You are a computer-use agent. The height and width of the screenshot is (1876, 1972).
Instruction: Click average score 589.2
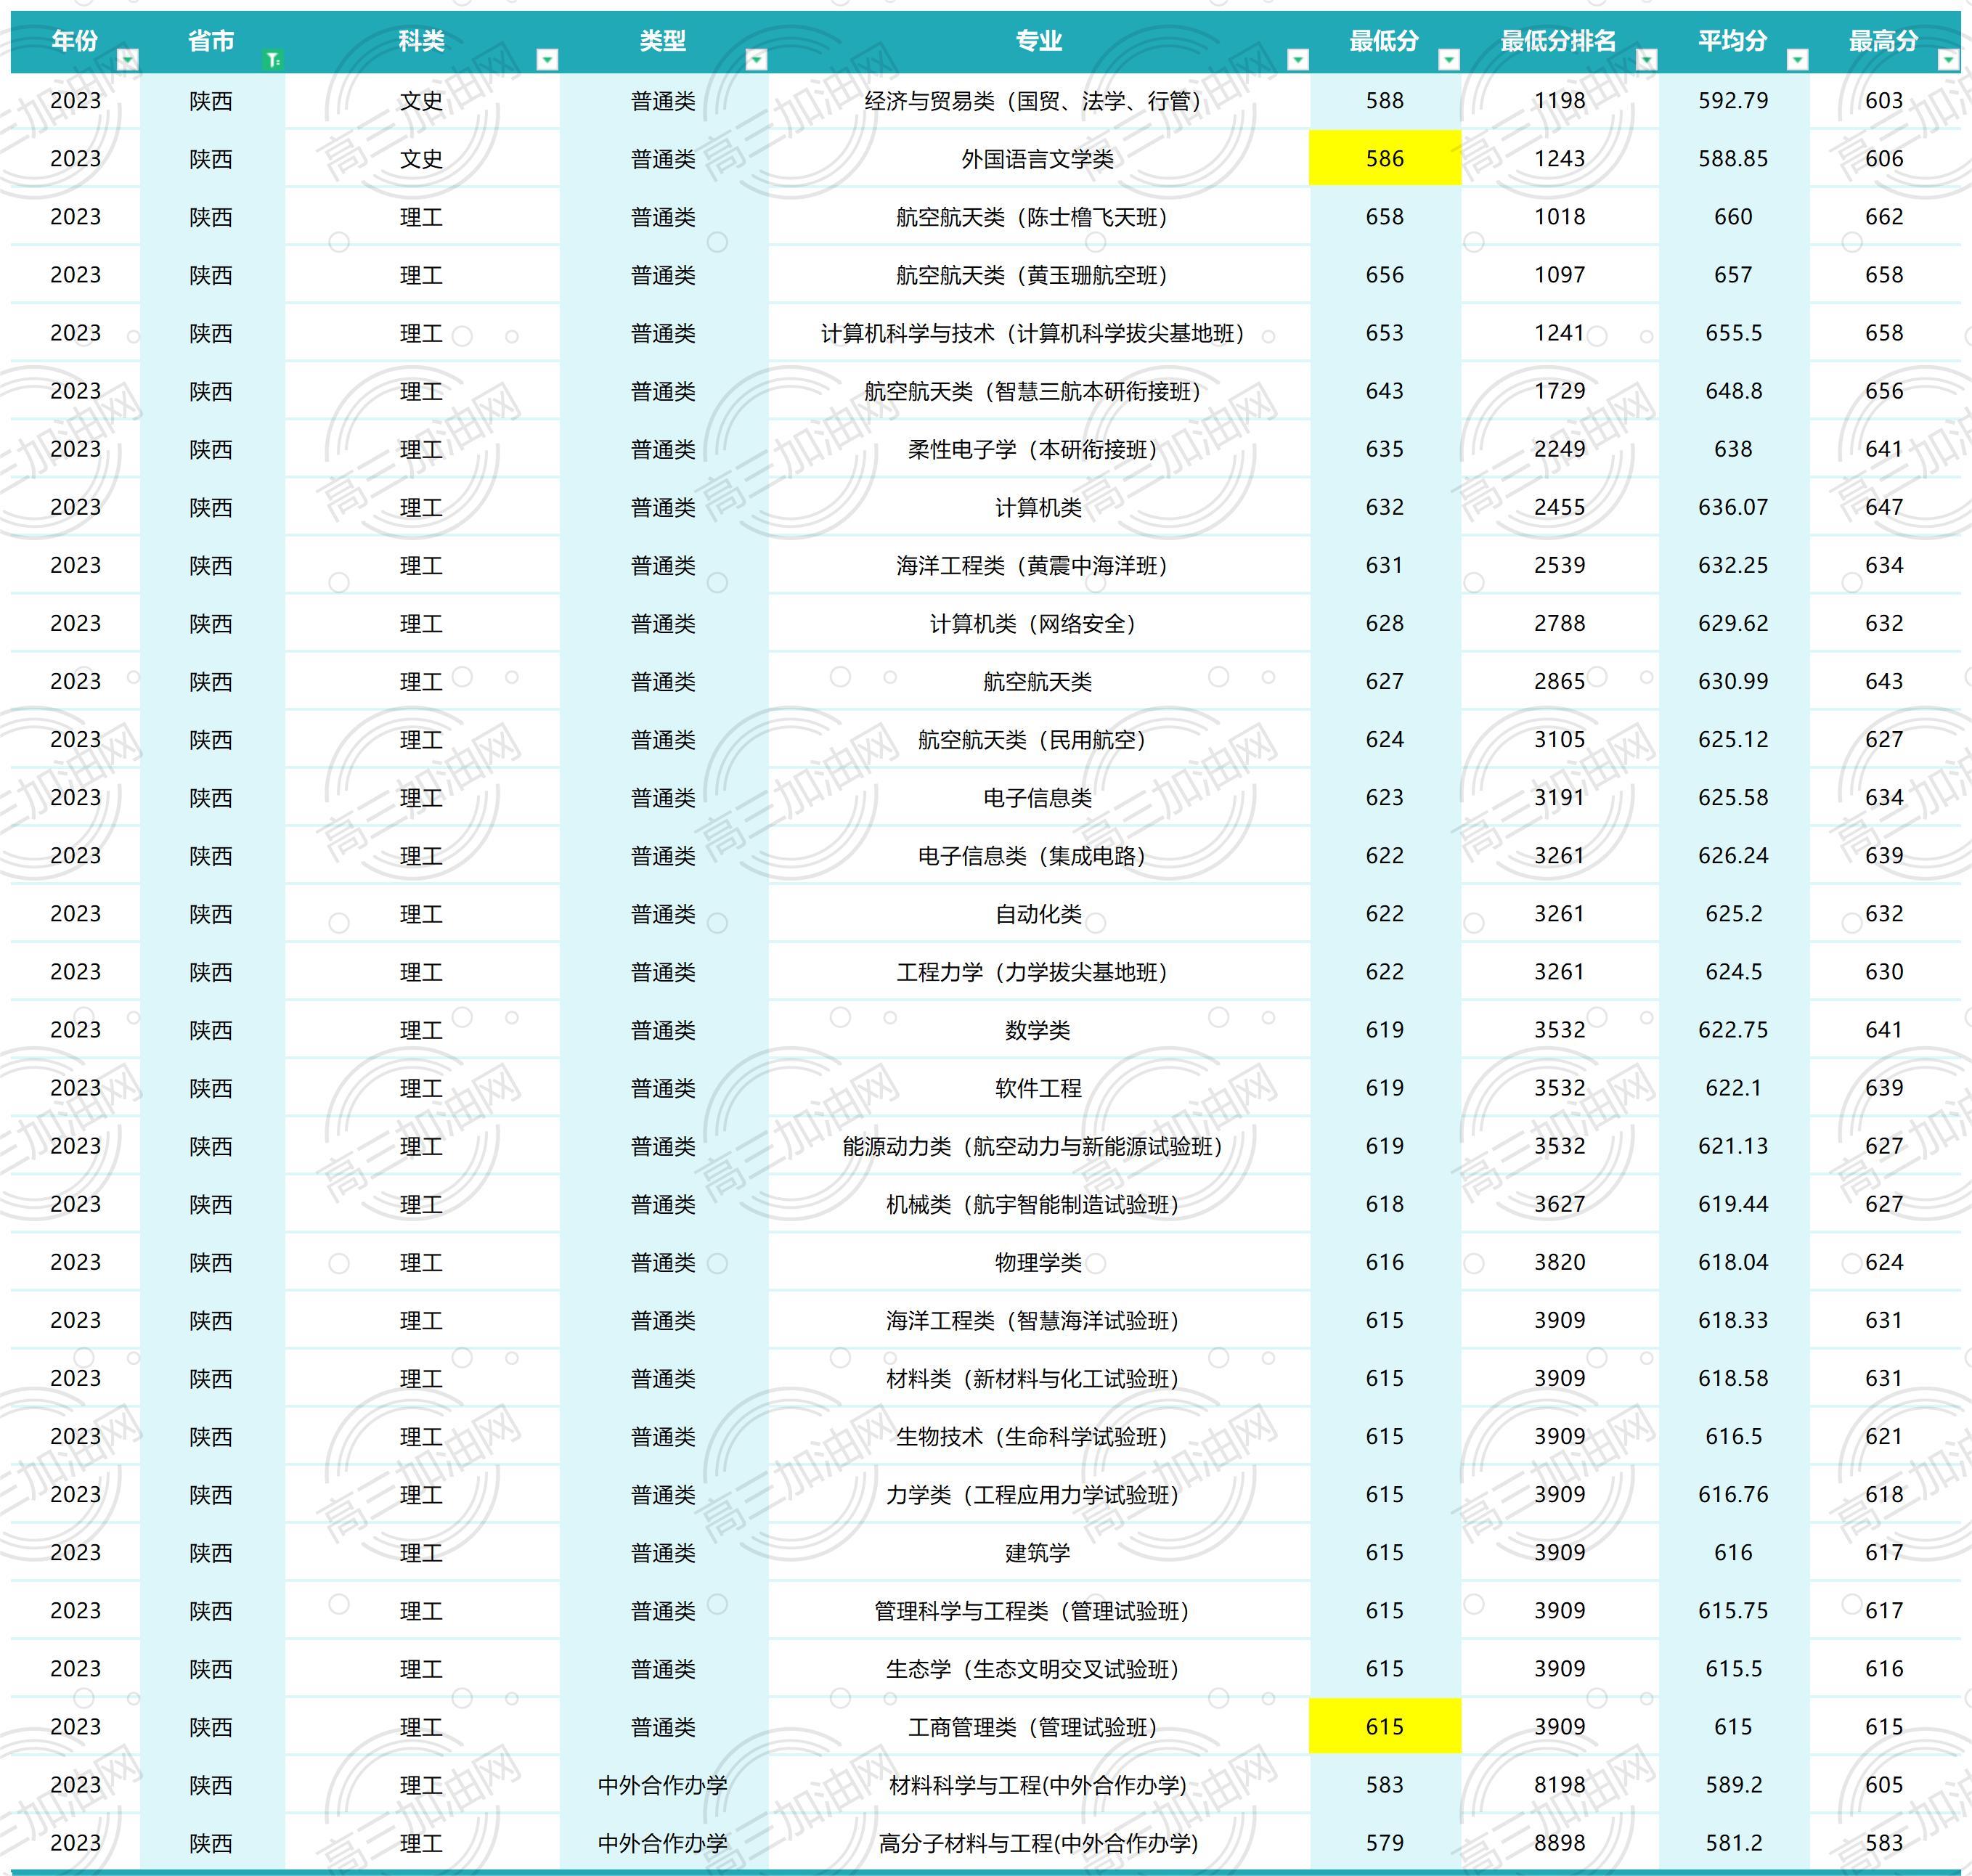[1733, 1784]
